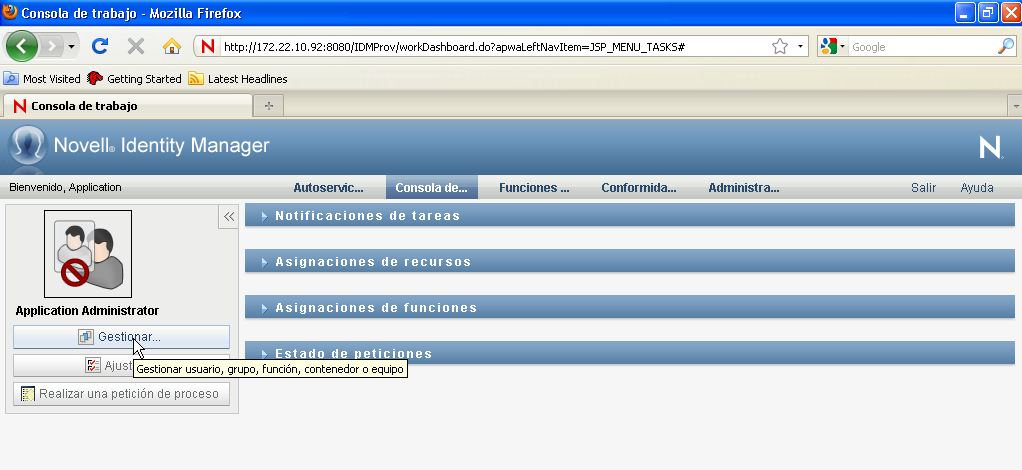Screen dimensions: 1022x470
Task: Open the home page via house icon
Action: coord(171,46)
